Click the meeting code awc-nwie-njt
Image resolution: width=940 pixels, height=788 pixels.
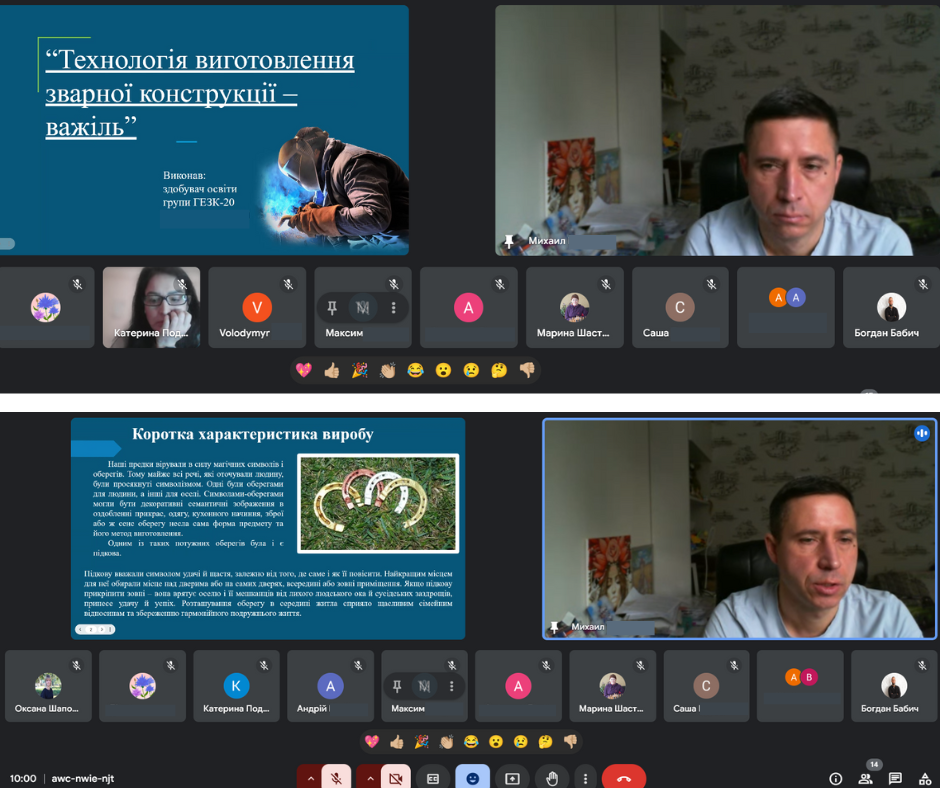pos(83,778)
